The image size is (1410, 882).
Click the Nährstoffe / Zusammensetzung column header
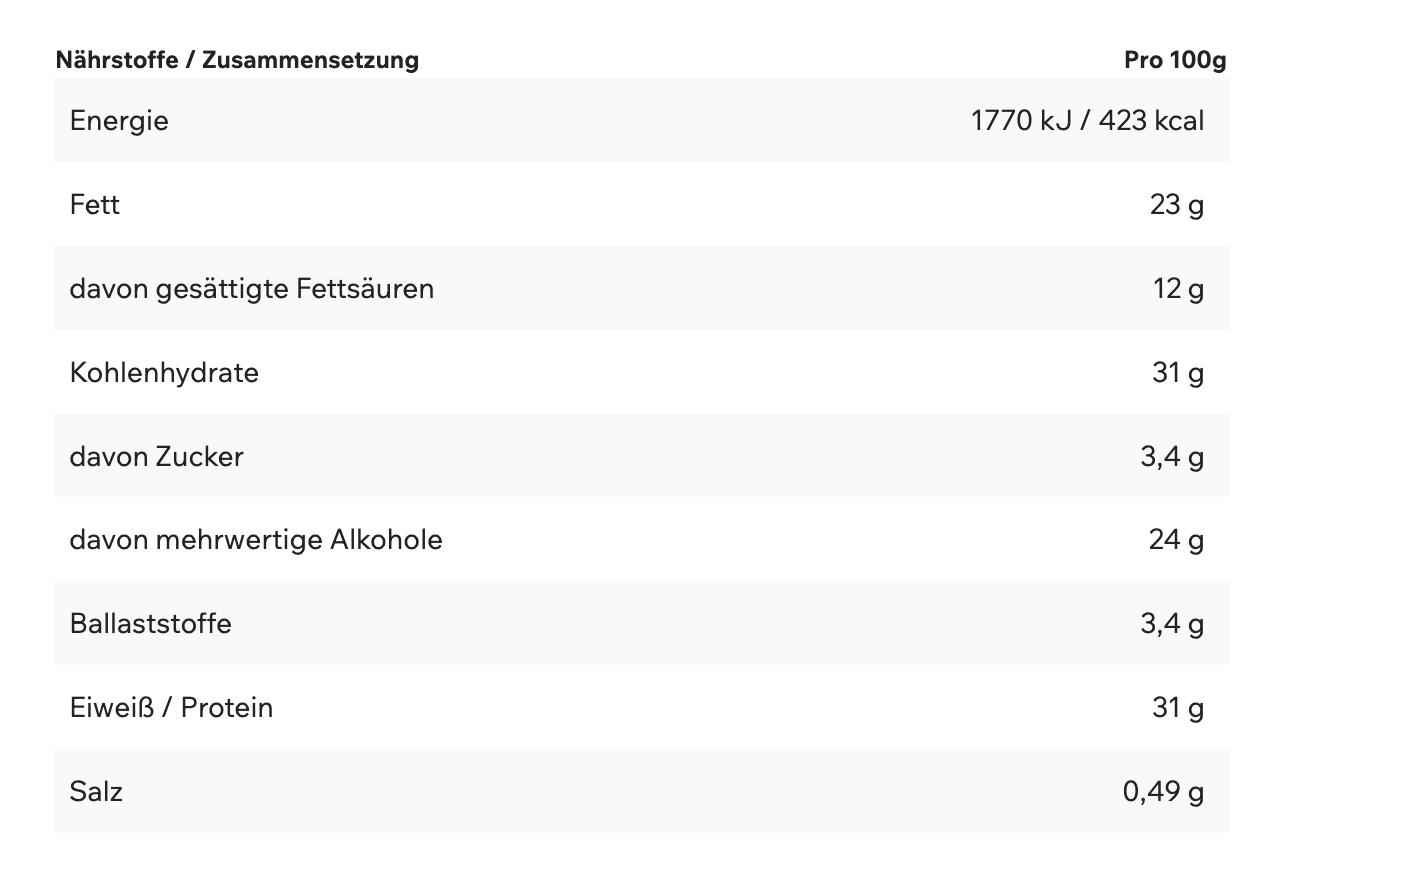(237, 60)
